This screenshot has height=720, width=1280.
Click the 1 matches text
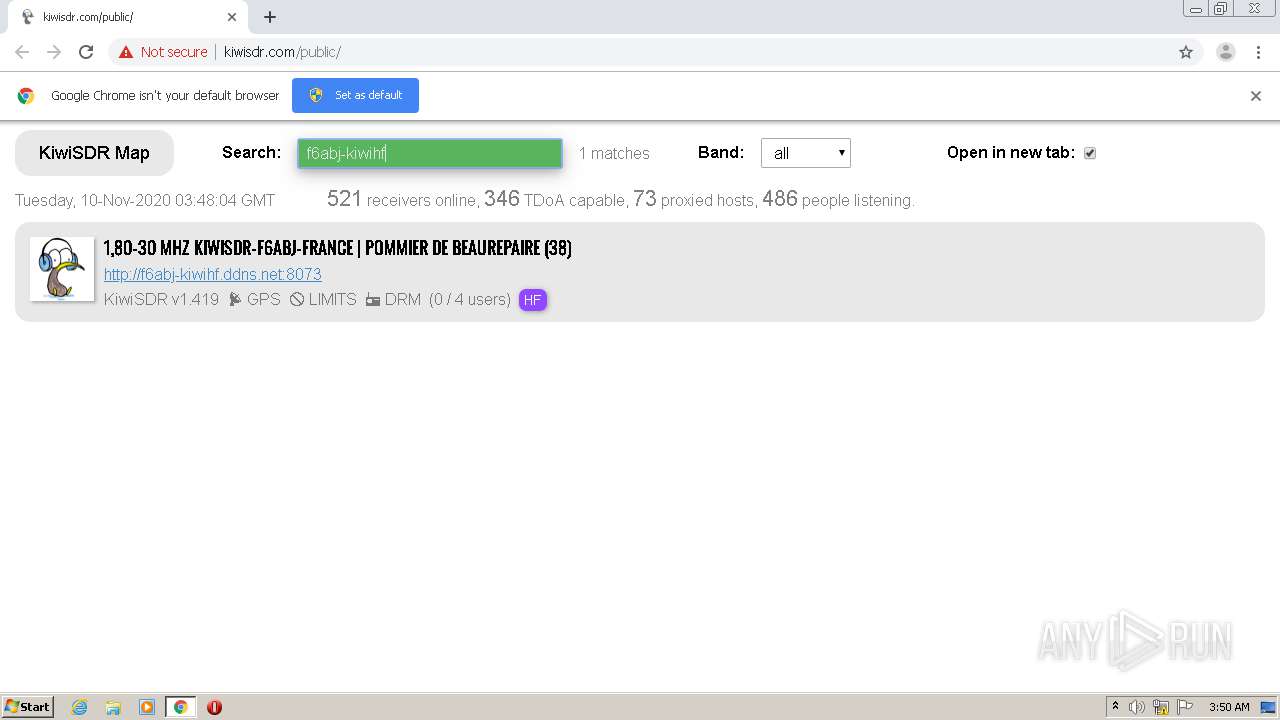tap(614, 153)
